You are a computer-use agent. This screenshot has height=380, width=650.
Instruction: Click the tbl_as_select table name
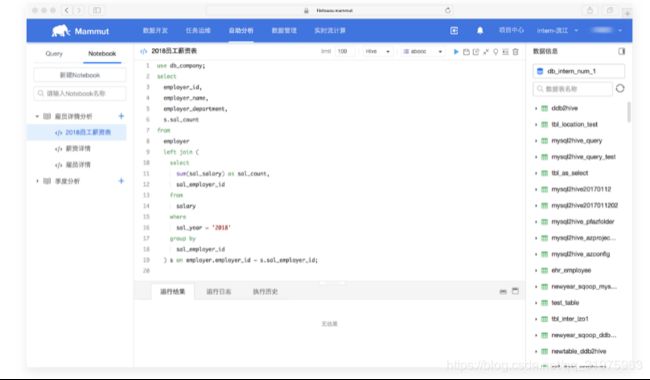(x=570, y=173)
